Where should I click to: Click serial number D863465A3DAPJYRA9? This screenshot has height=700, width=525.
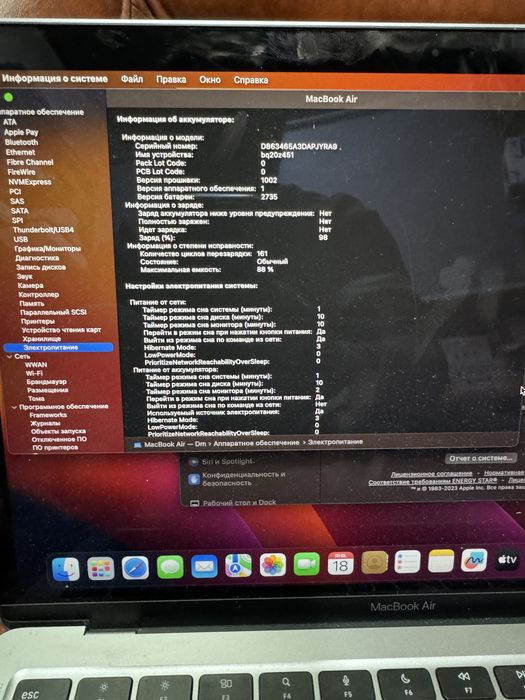pos(299,146)
